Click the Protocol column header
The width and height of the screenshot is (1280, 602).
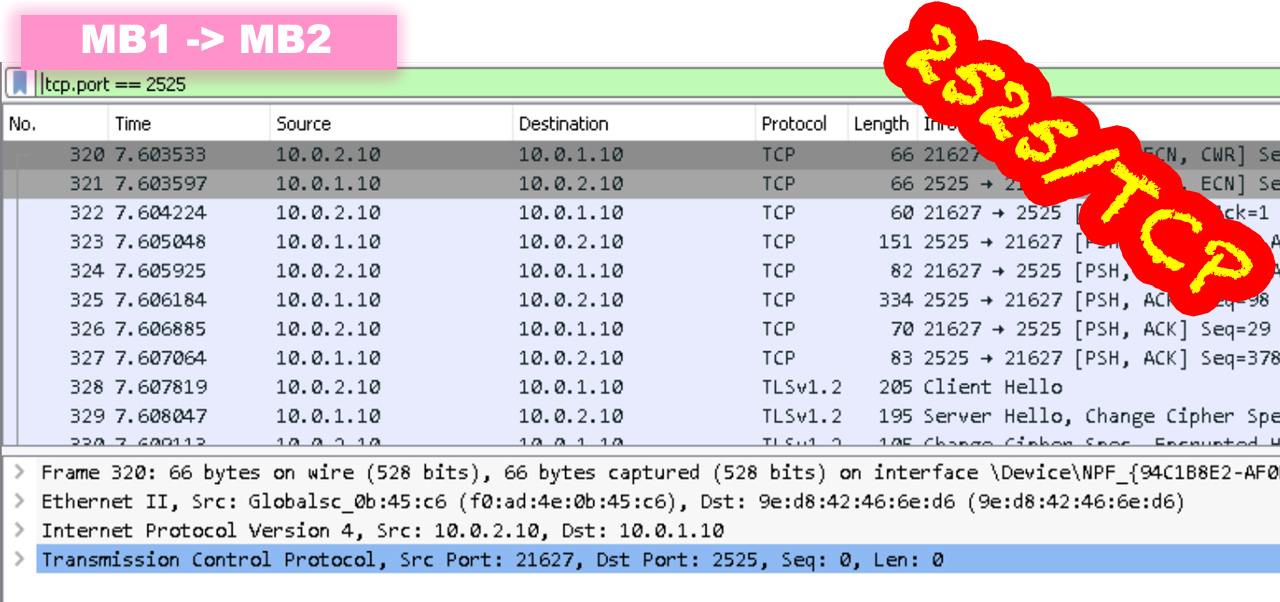pyautogui.click(x=795, y=123)
